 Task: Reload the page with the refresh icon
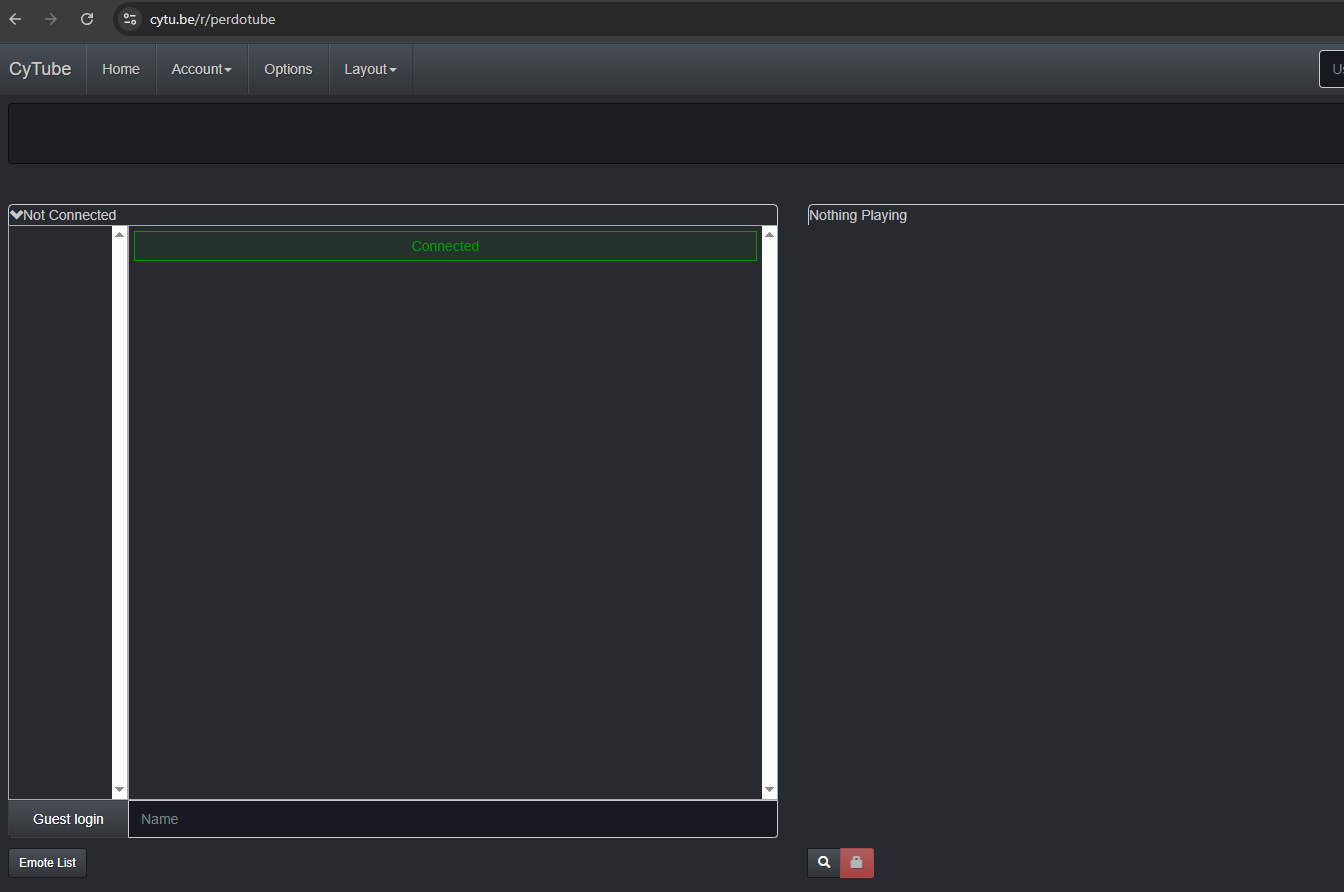pyautogui.click(x=87, y=19)
